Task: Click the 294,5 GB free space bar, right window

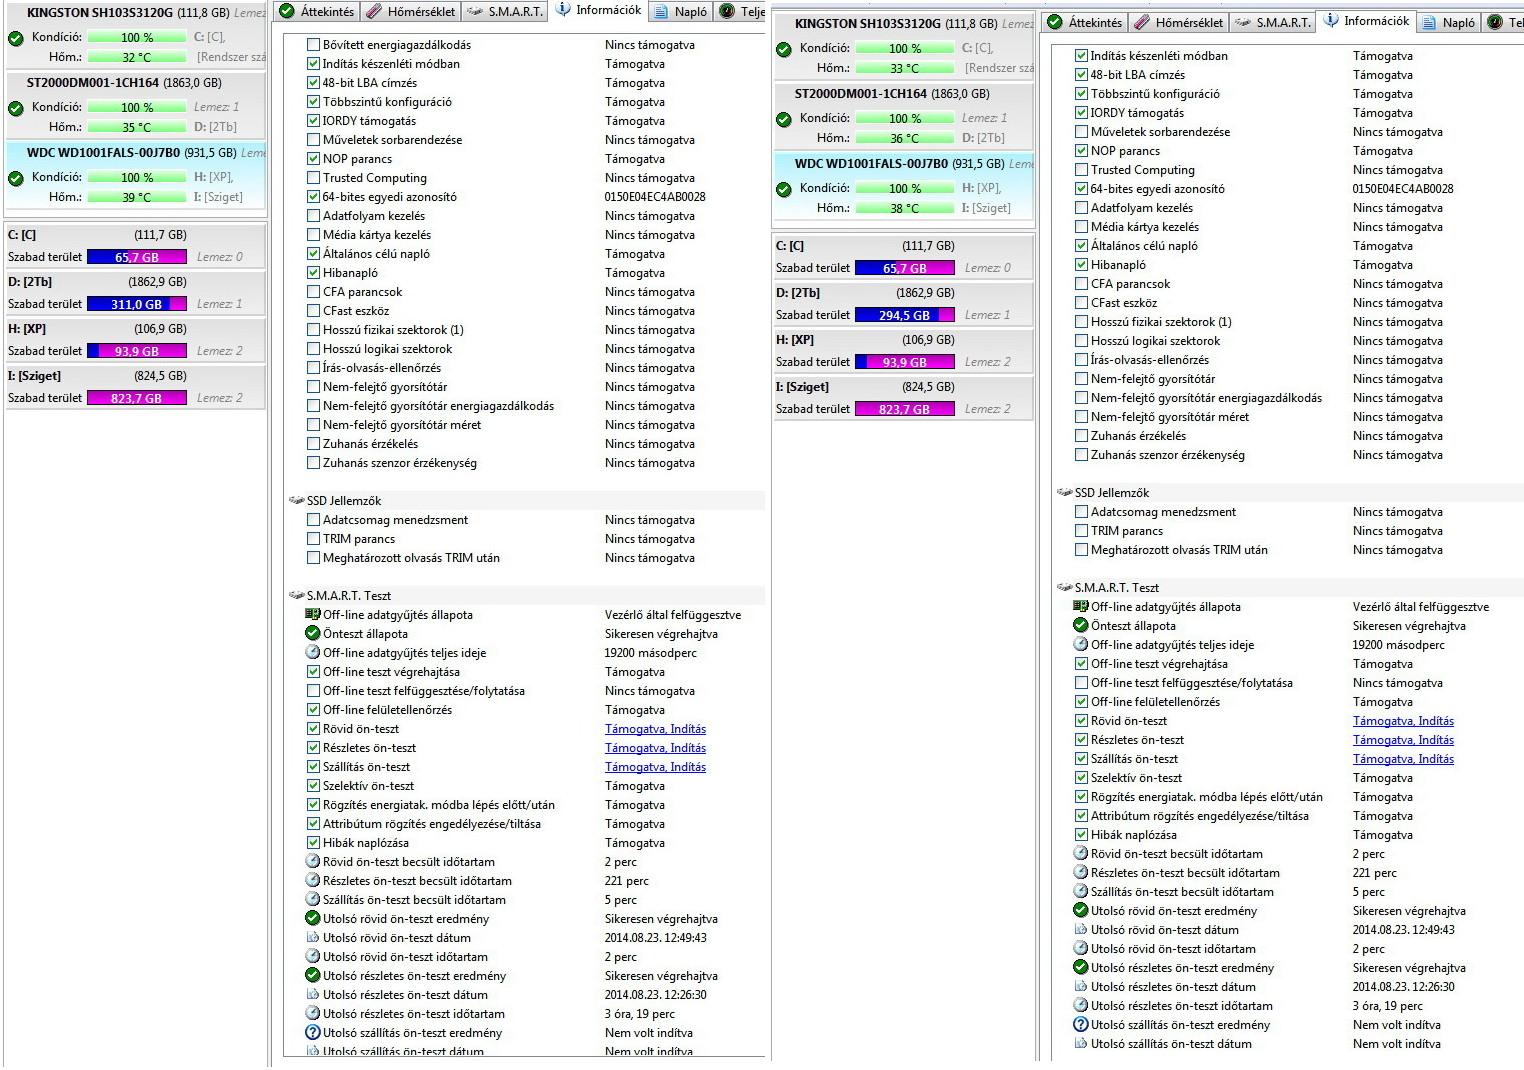Action: pos(905,315)
